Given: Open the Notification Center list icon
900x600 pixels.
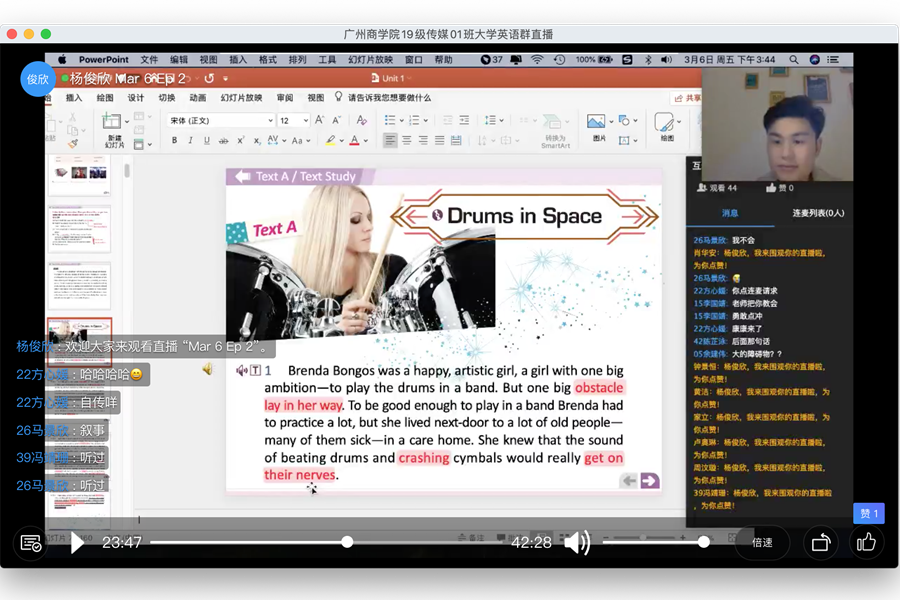Looking at the screenshot, I should [x=833, y=60].
